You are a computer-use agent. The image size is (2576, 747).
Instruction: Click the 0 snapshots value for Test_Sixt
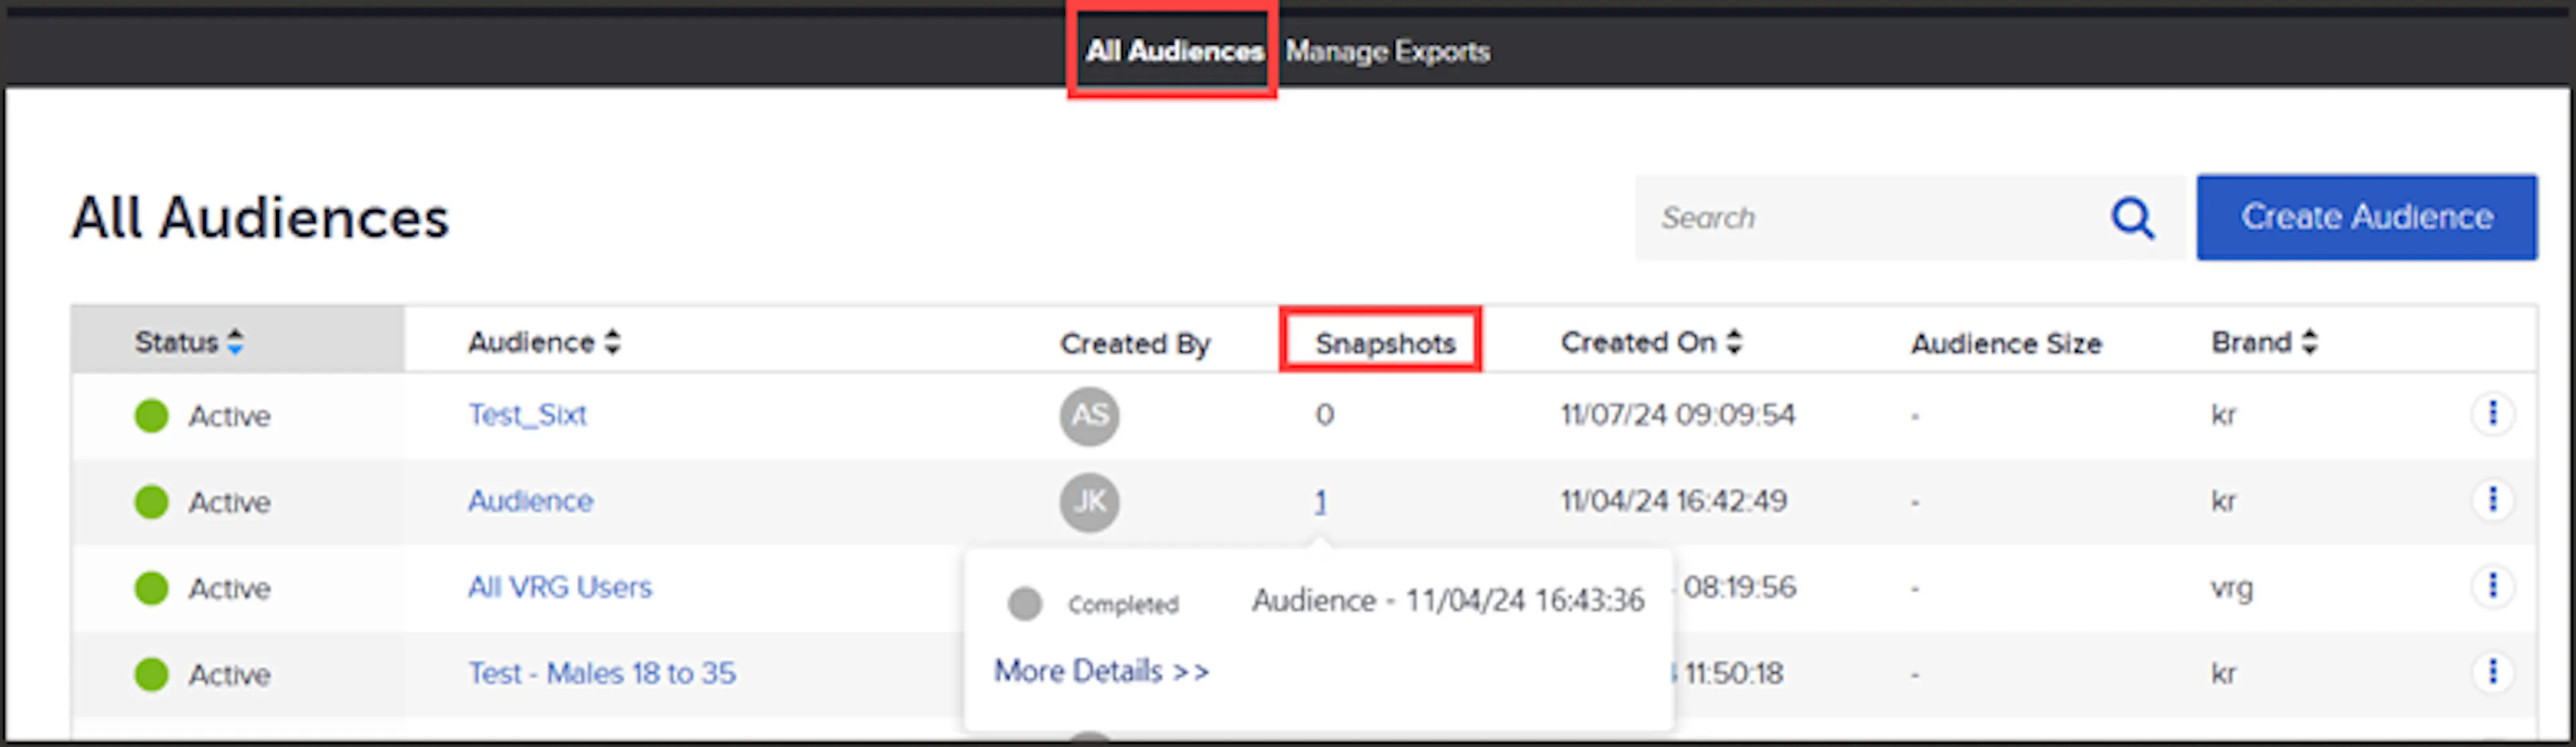[1324, 414]
